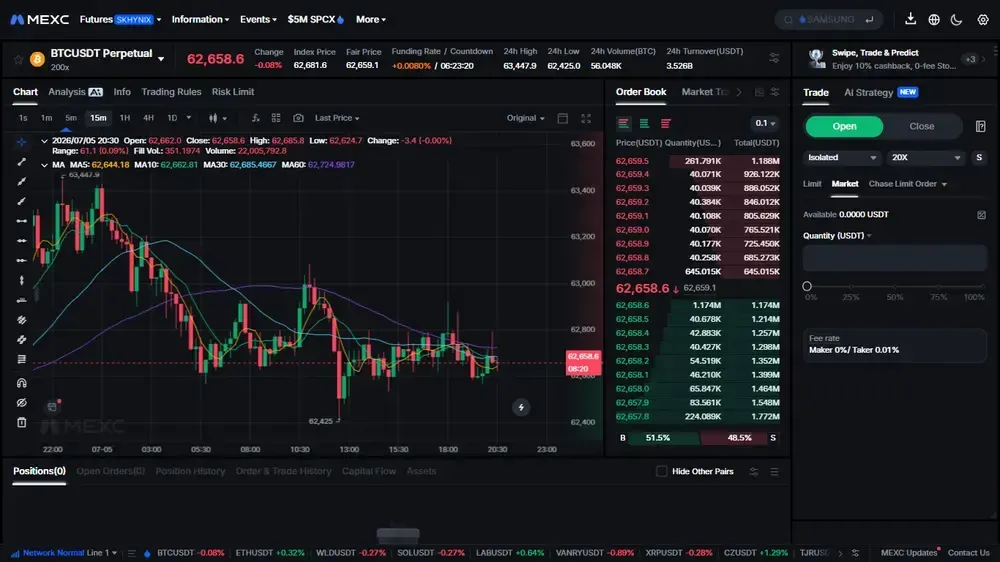The height and width of the screenshot is (562, 1000).
Task: Select the Open position toggle
Action: (x=844, y=126)
